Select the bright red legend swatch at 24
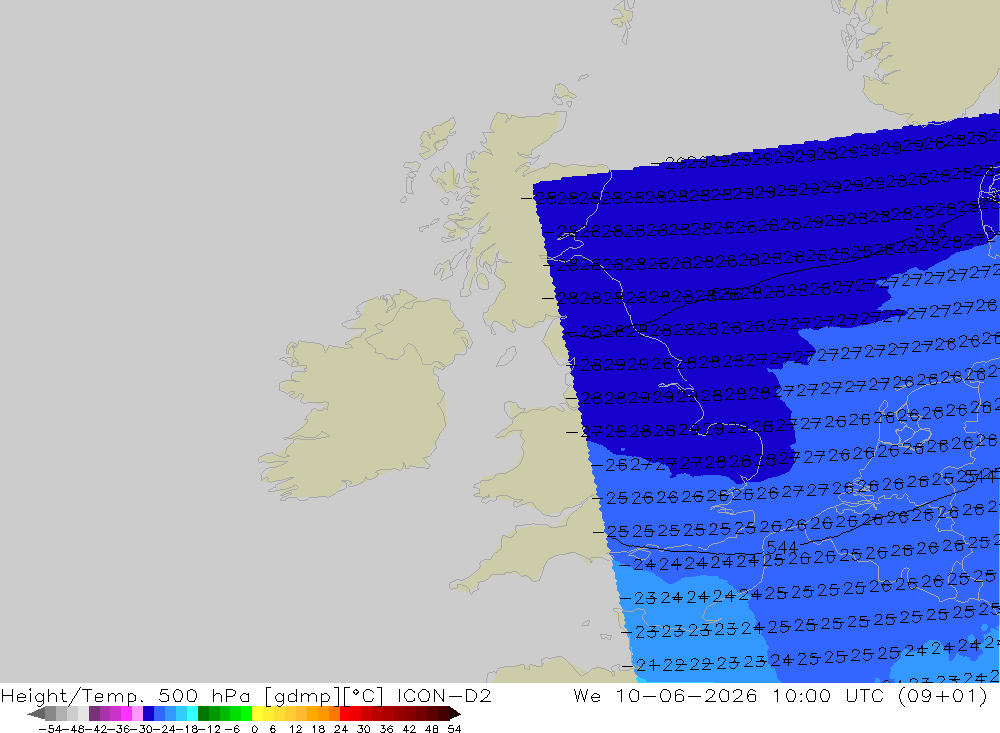Viewport: 1000px width, 733px height. (x=345, y=713)
